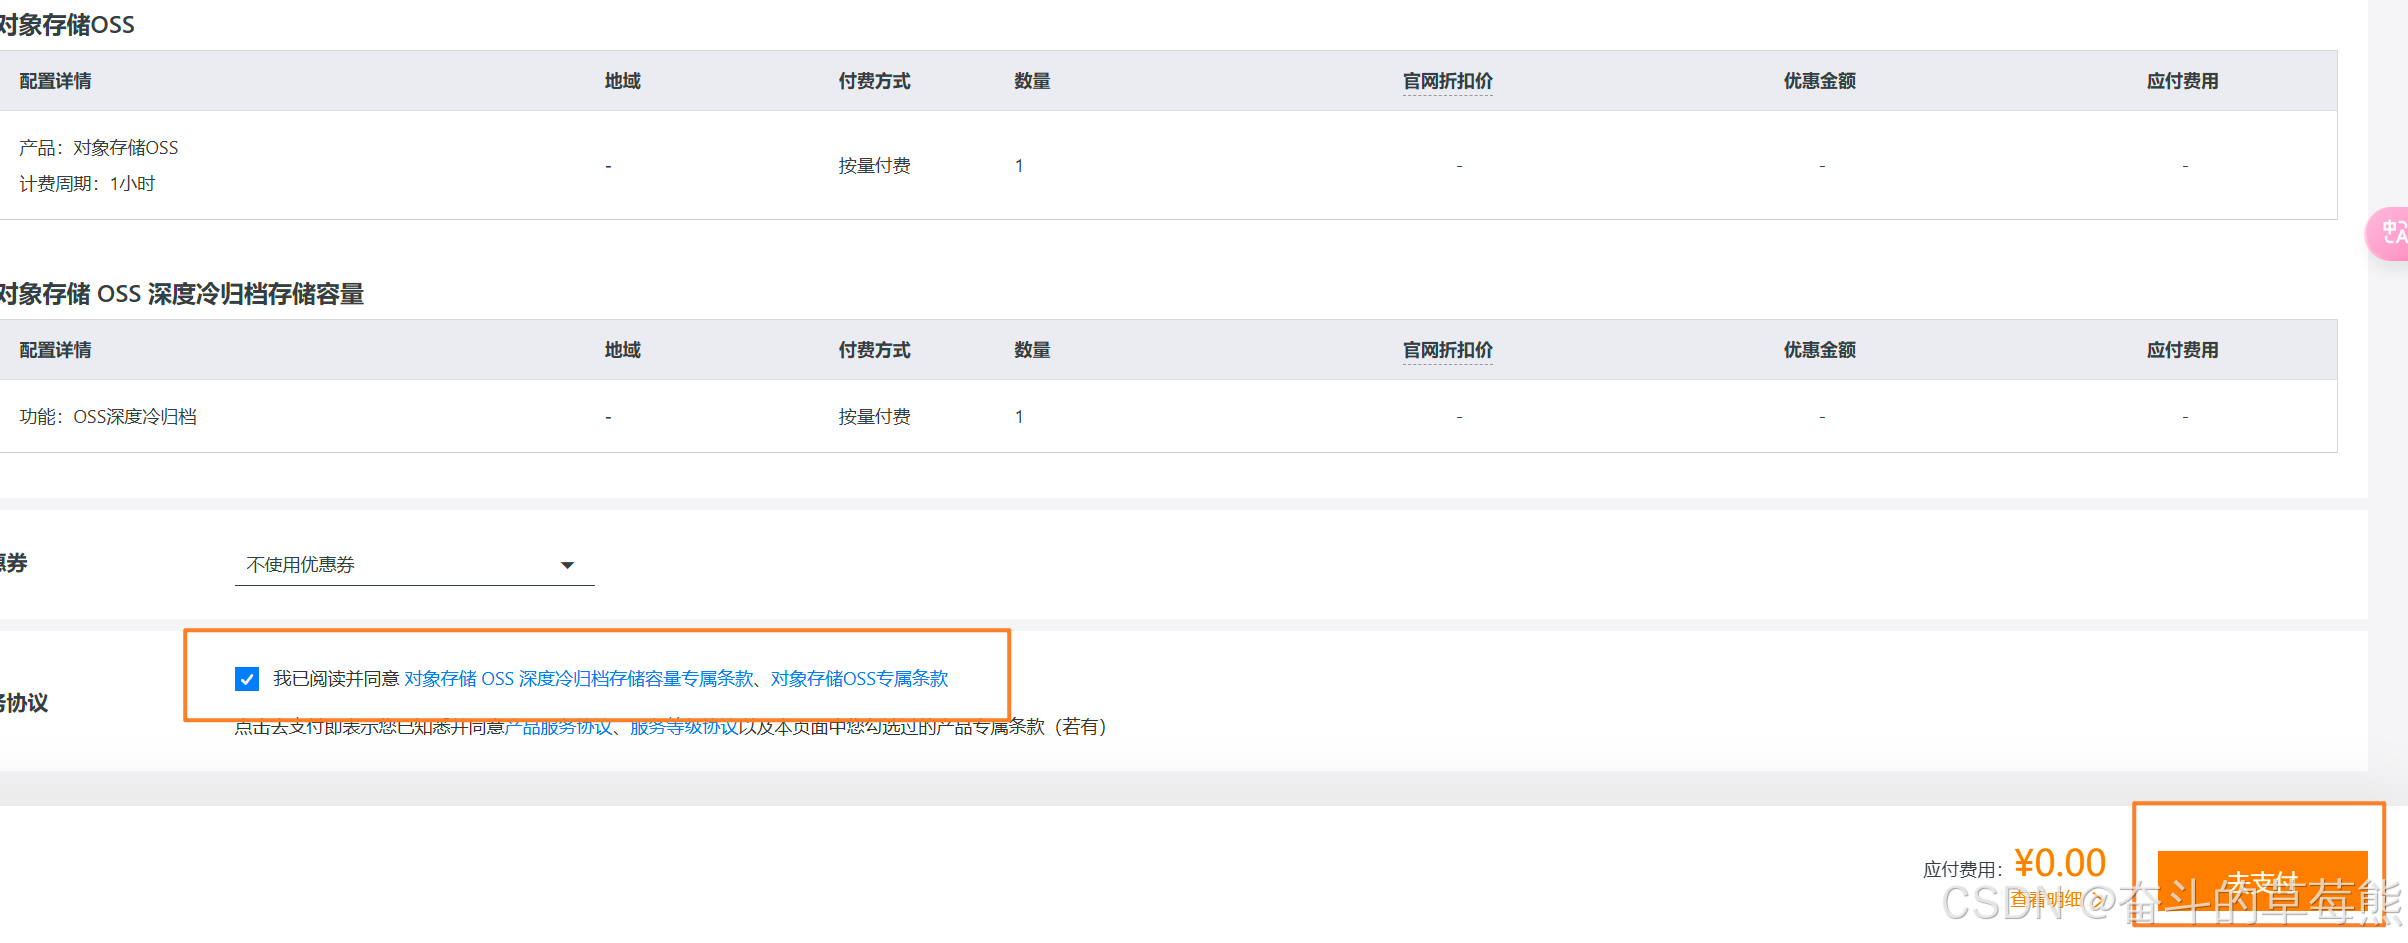The image size is (2408, 943).
Task: Open the 不使用优惠券 coupon dropdown
Action: 414,565
